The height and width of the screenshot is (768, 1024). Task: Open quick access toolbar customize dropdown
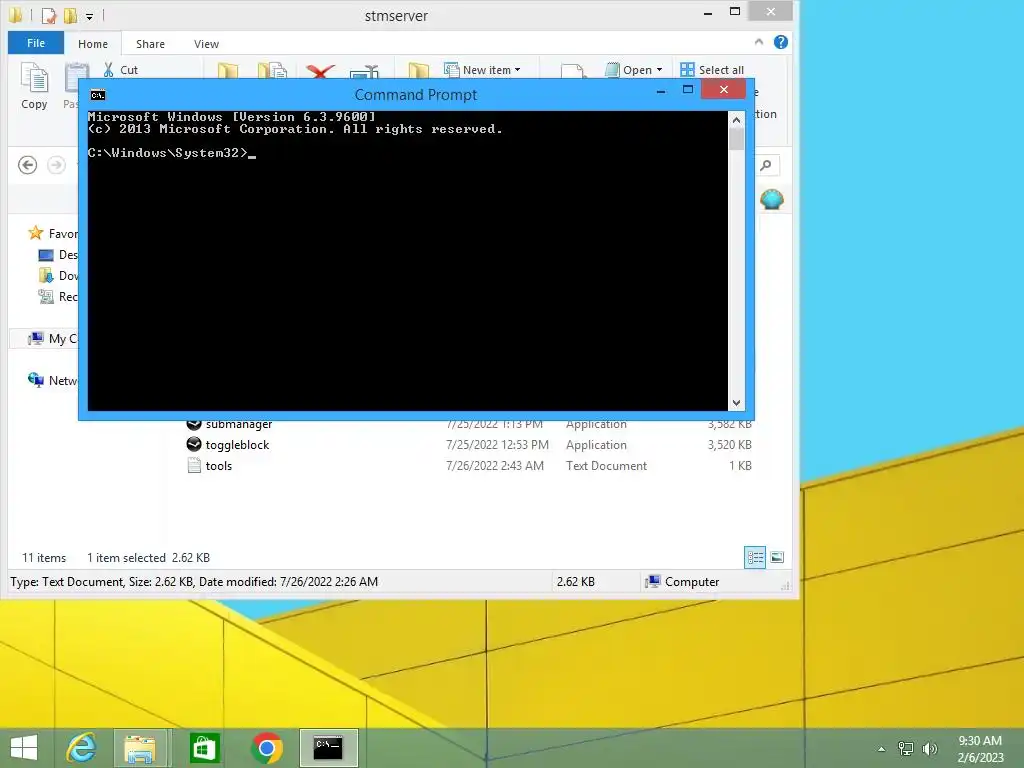[89, 16]
